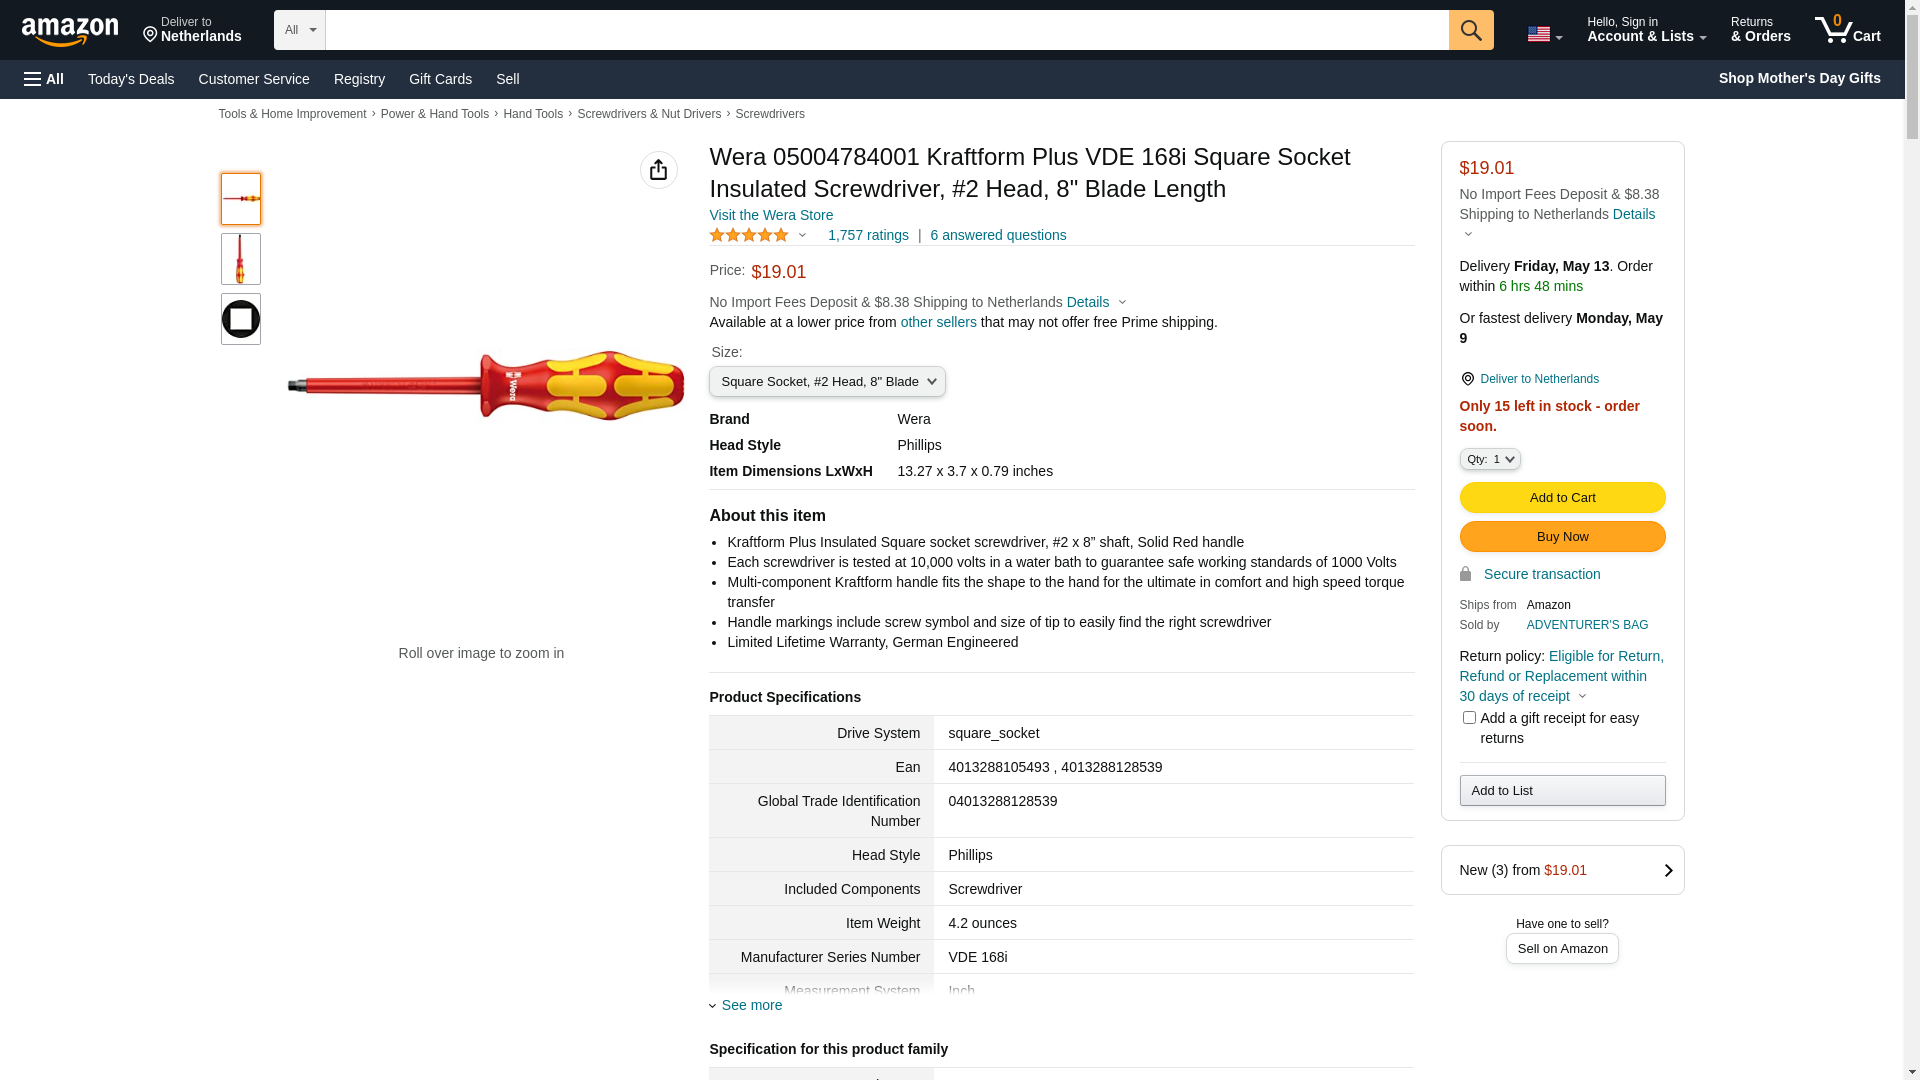Click the Amazon logo
The image size is (1920, 1080).
pyautogui.click(x=70, y=32)
